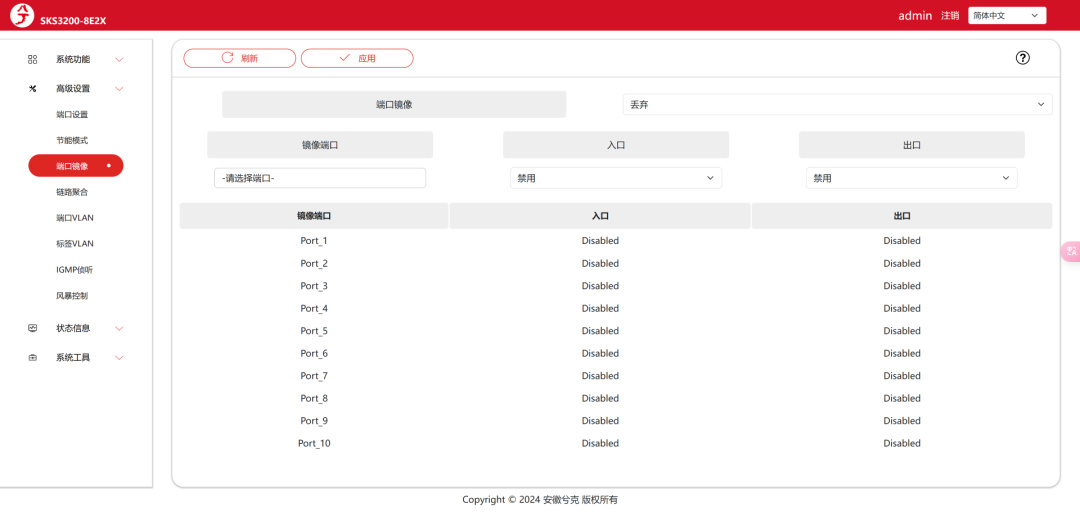This screenshot has height=512, width=1080.
Task: Select the active 端口镜像 sidebar item
Action: (x=76, y=166)
